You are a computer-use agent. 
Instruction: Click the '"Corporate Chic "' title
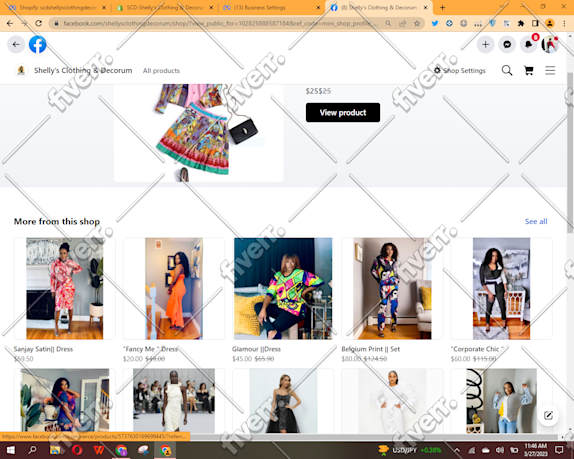click(x=477, y=349)
